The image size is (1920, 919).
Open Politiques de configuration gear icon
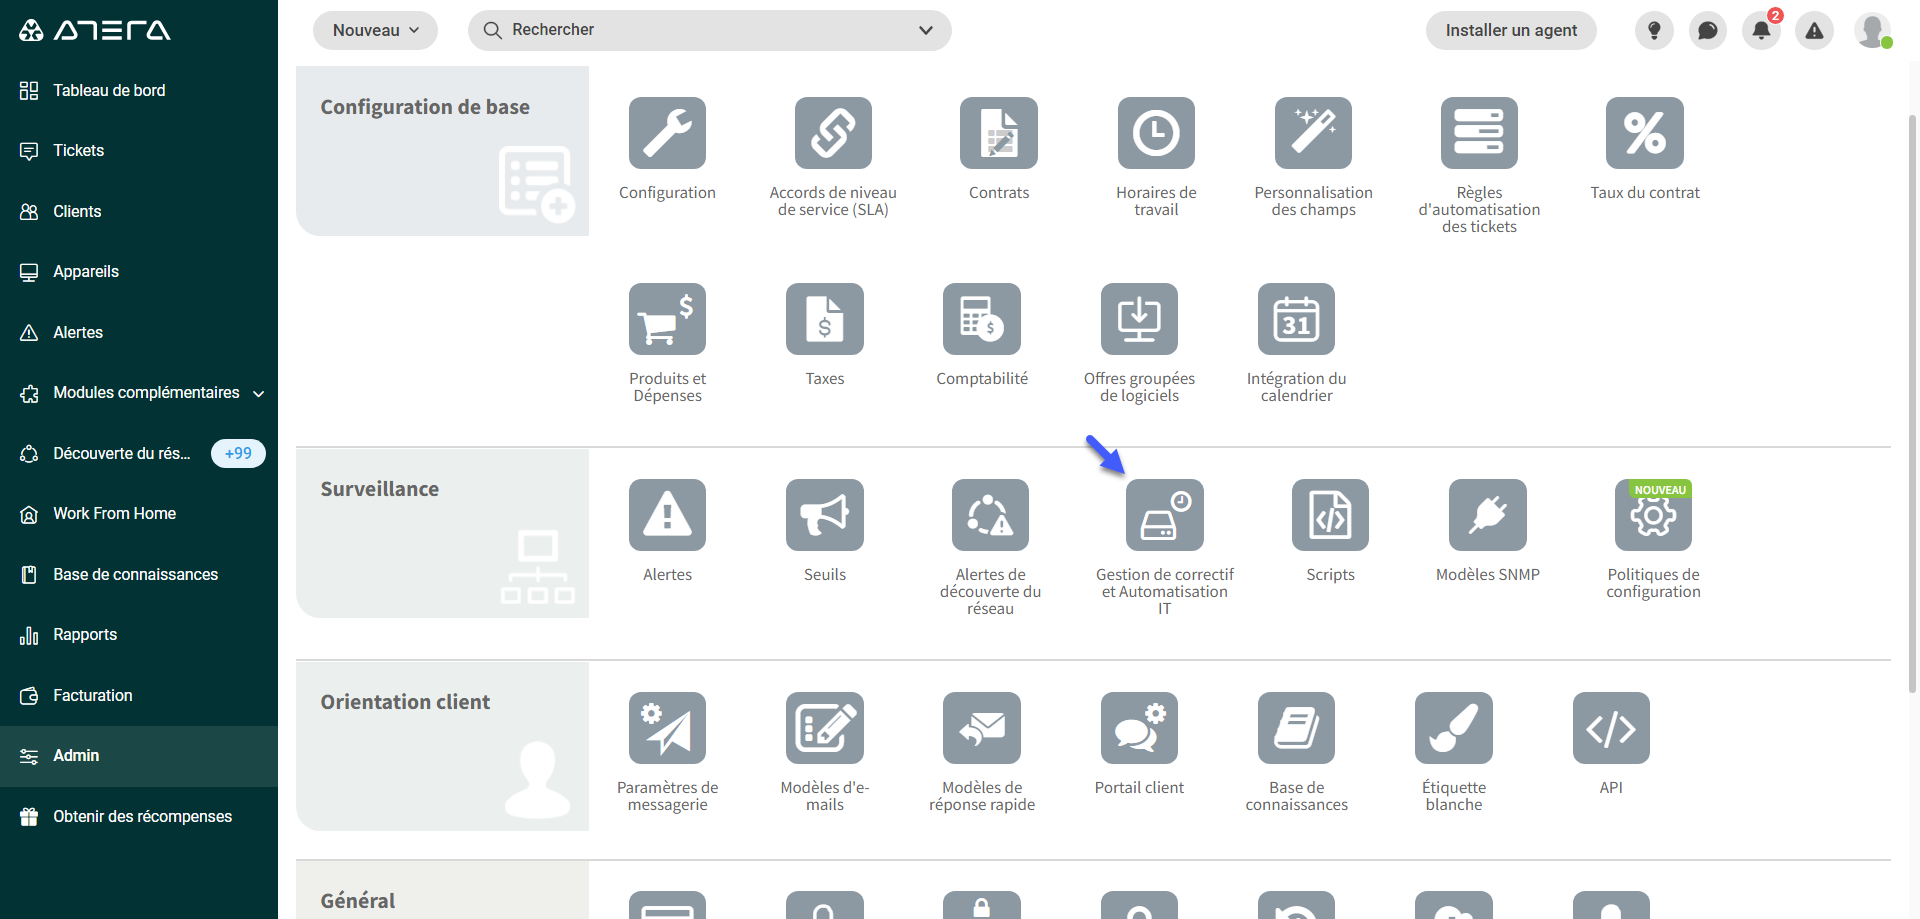click(1653, 515)
